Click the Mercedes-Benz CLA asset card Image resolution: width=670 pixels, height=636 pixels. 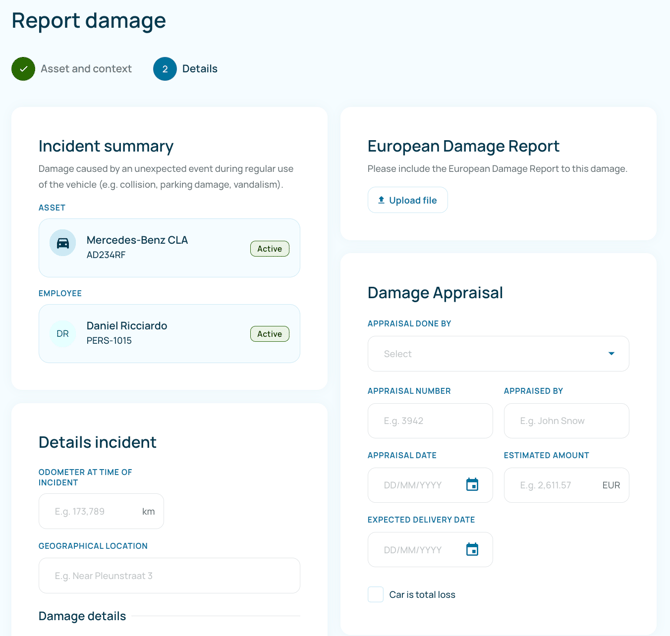(x=169, y=248)
